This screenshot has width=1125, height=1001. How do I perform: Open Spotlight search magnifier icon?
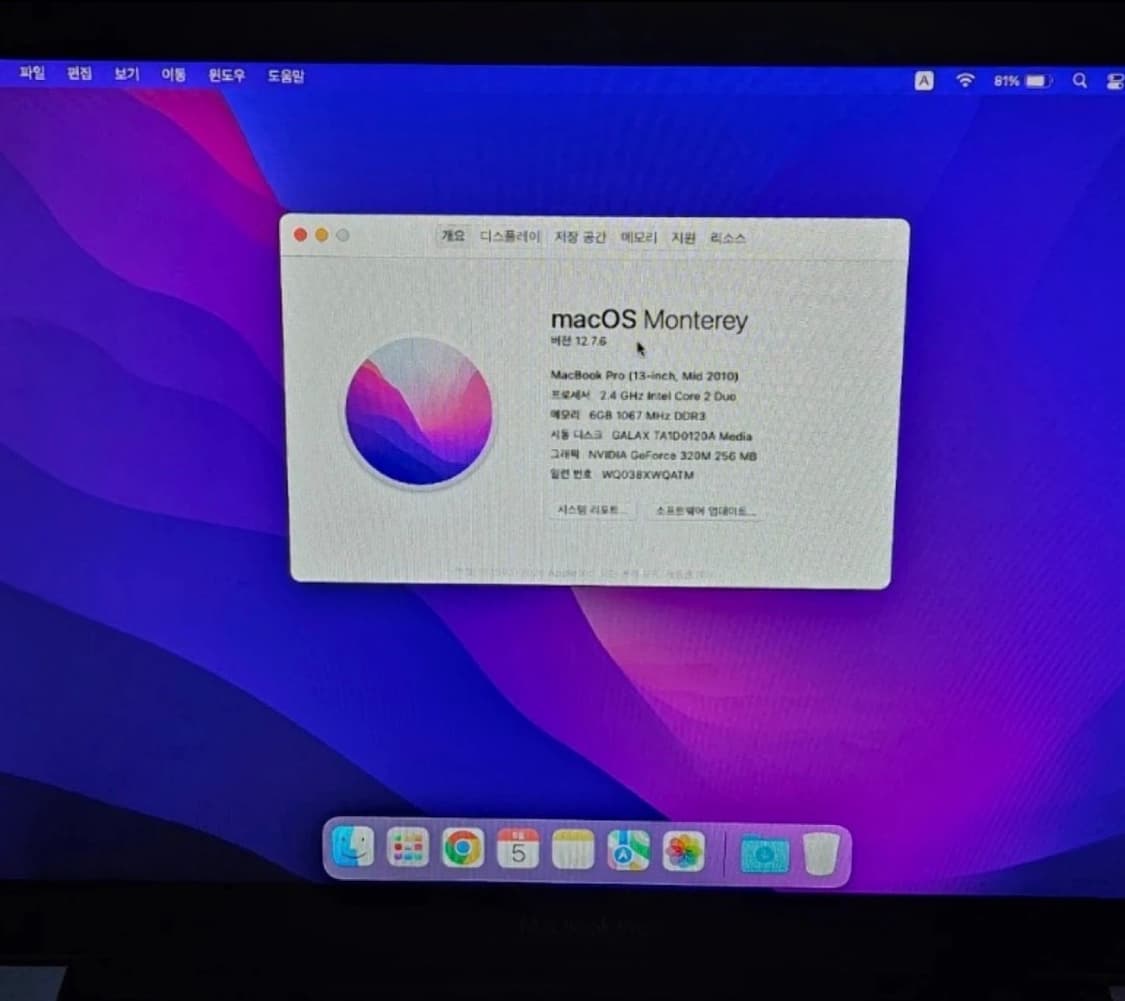click(x=1080, y=81)
